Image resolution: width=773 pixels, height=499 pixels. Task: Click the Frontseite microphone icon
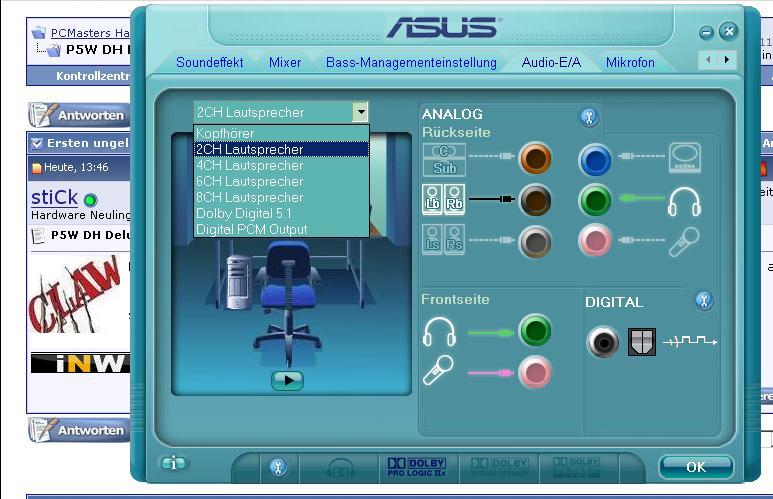[x=438, y=370]
